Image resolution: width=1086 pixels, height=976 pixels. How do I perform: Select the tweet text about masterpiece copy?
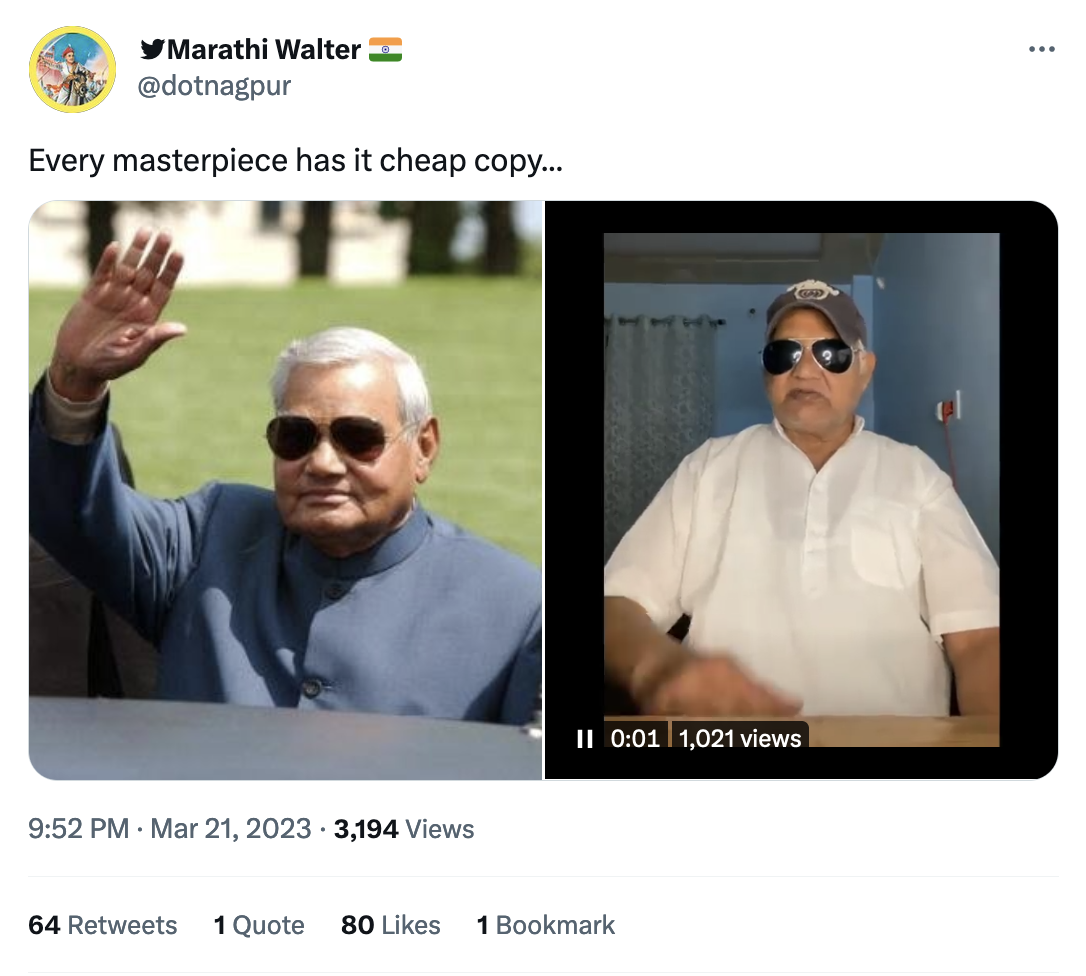click(x=296, y=160)
